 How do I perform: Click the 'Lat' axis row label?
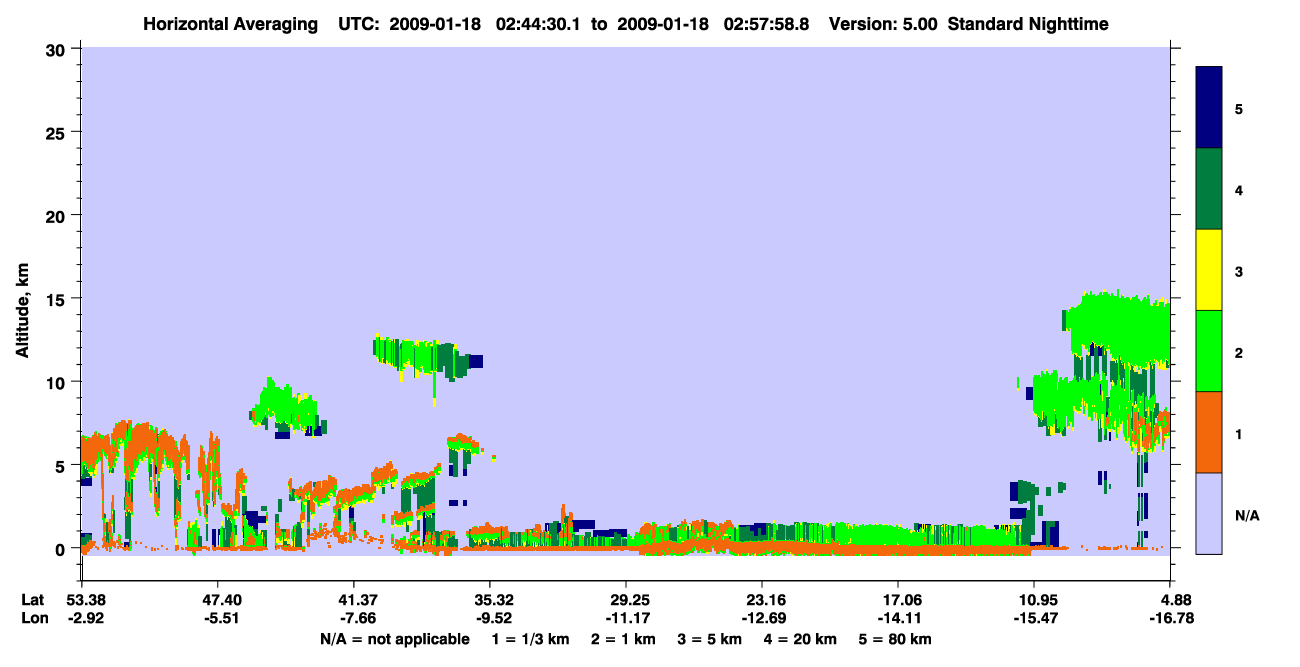click(x=32, y=600)
